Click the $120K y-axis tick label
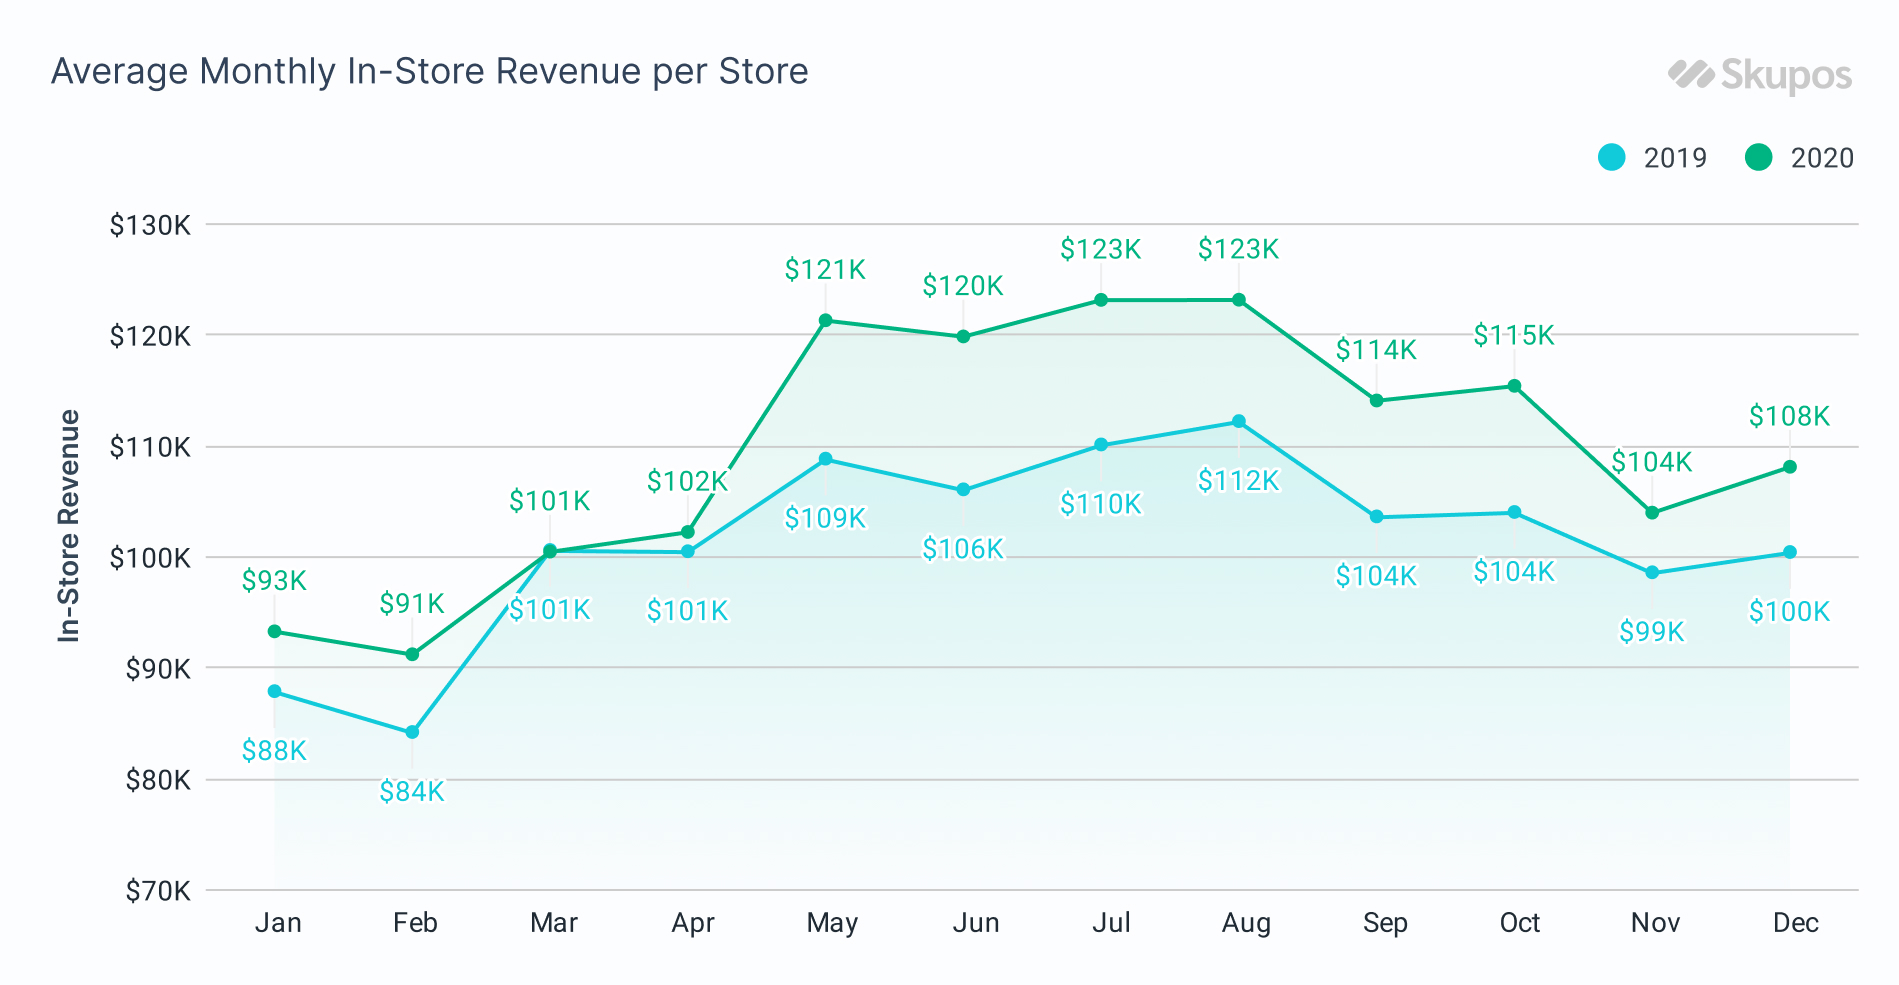 click(x=150, y=336)
